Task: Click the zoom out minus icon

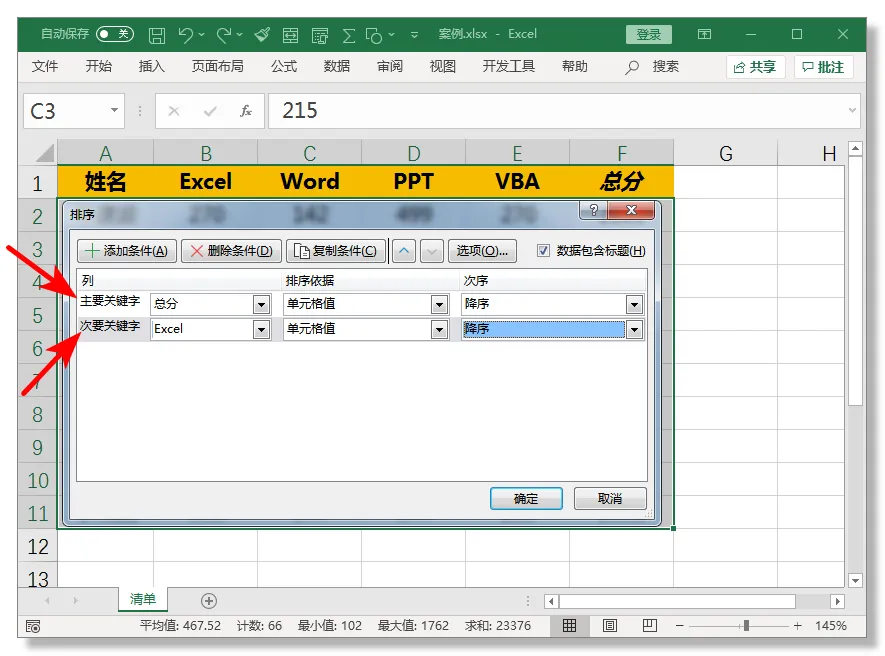Action: [680, 626]
